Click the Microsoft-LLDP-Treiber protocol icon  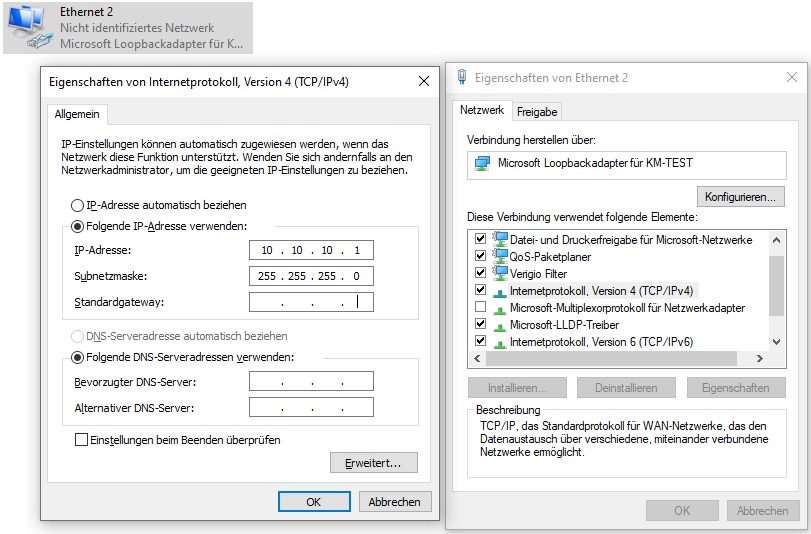coord(500,327)
